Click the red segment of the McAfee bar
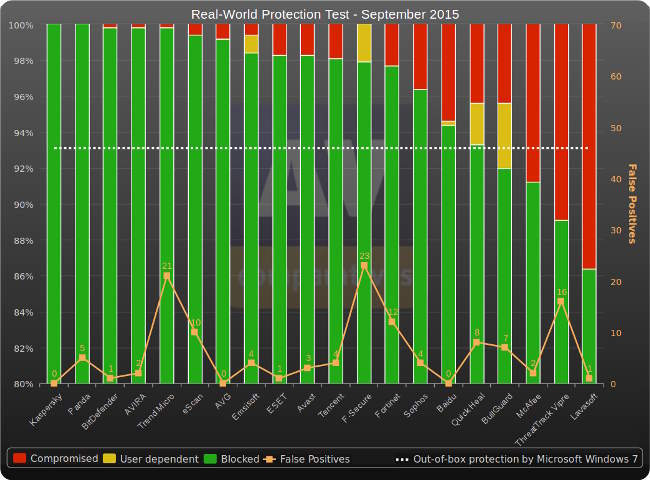This screenshot has width=650, height=480. tap(533, 102)
